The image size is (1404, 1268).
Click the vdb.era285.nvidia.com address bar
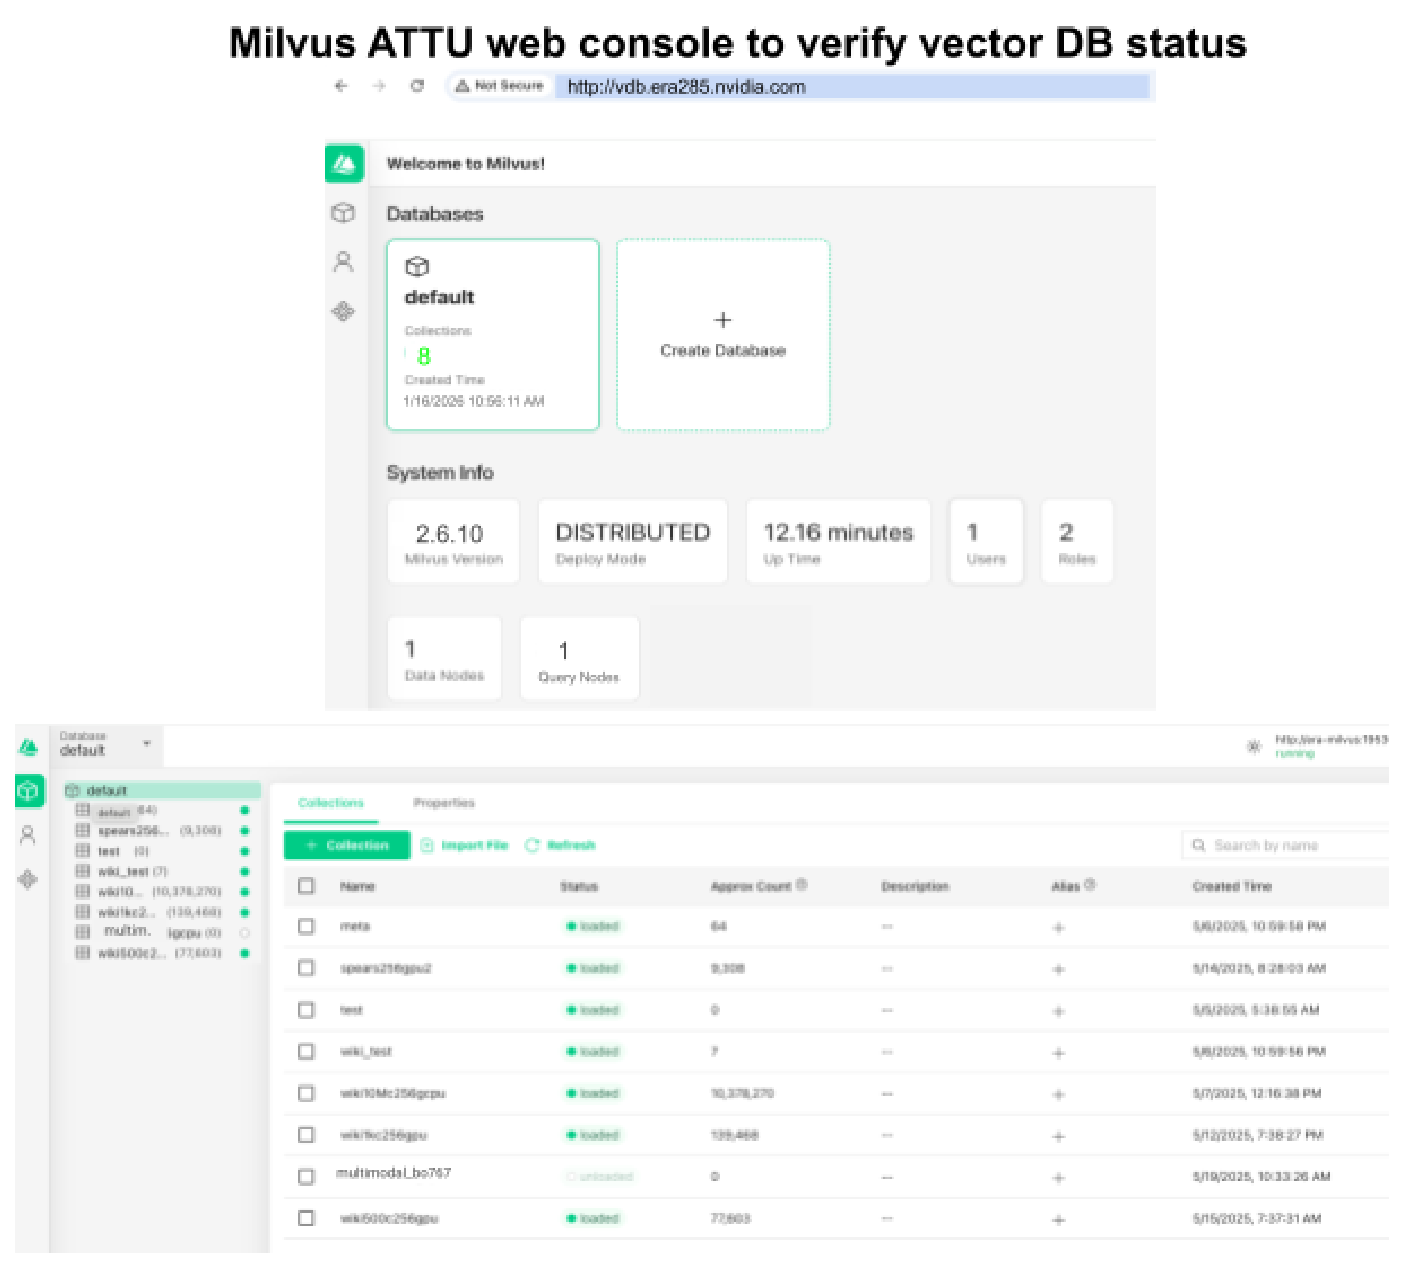[851, 87]
